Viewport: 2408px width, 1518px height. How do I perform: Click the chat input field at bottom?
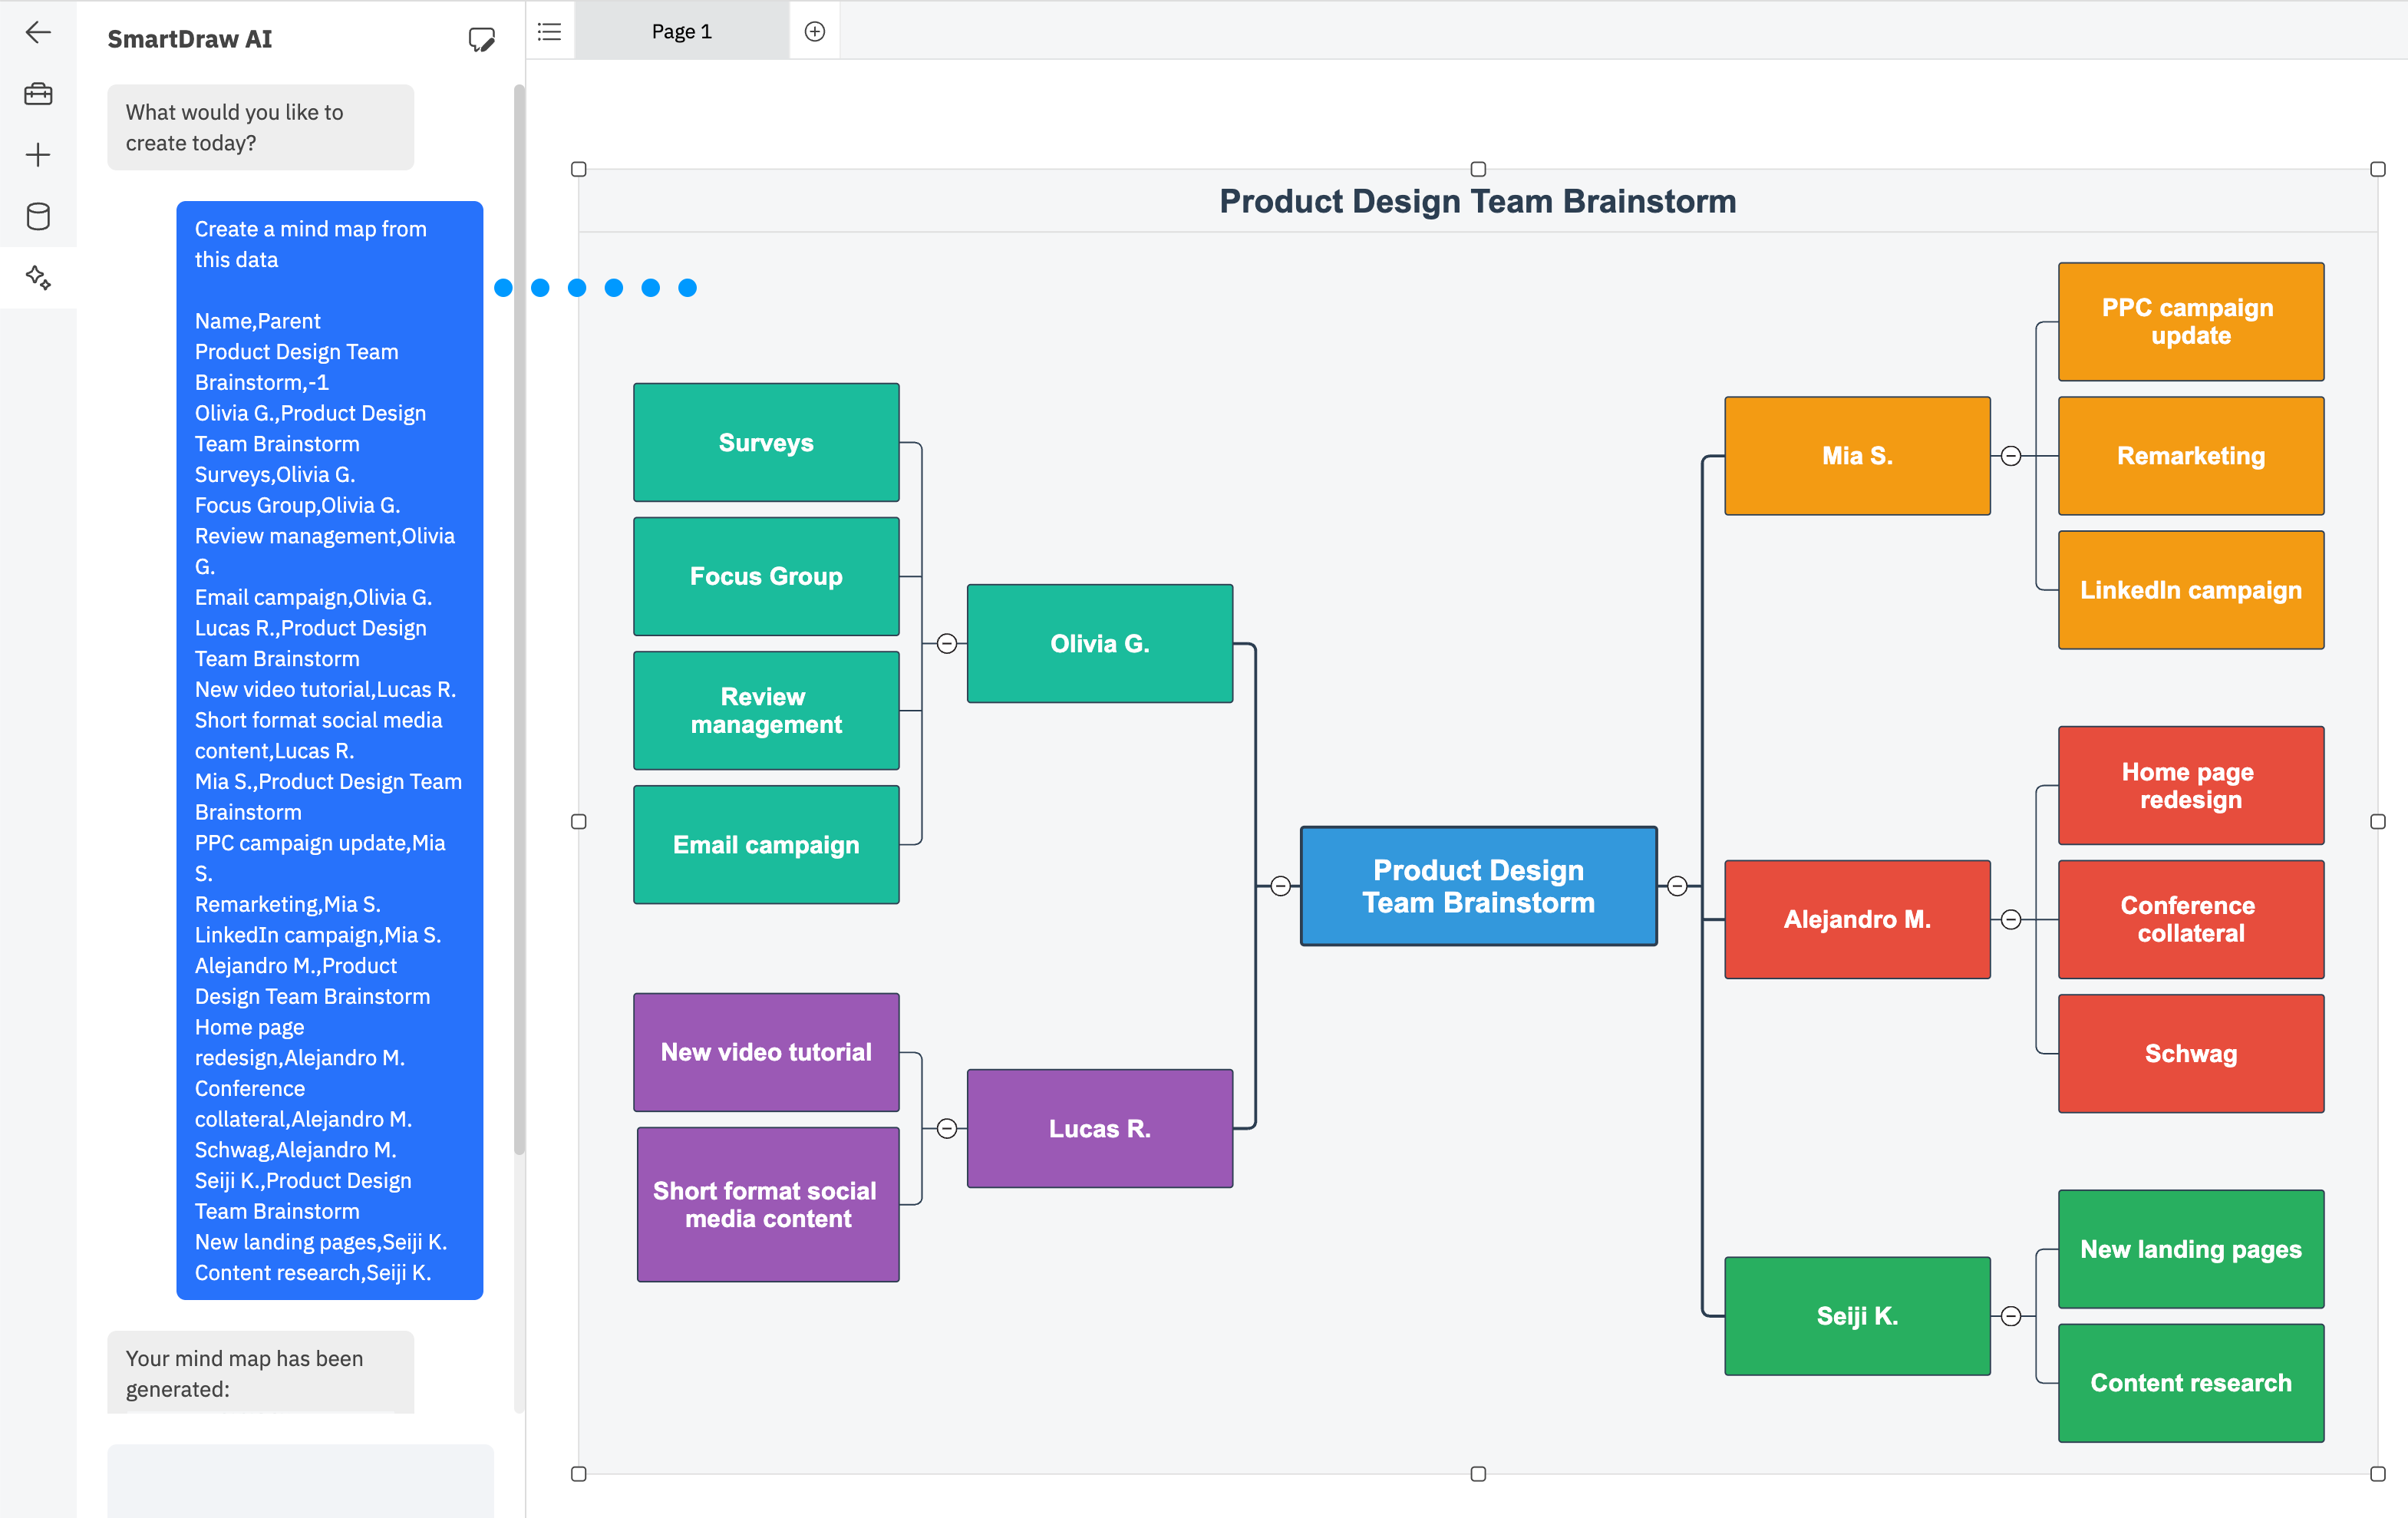tap(300, 1480)
